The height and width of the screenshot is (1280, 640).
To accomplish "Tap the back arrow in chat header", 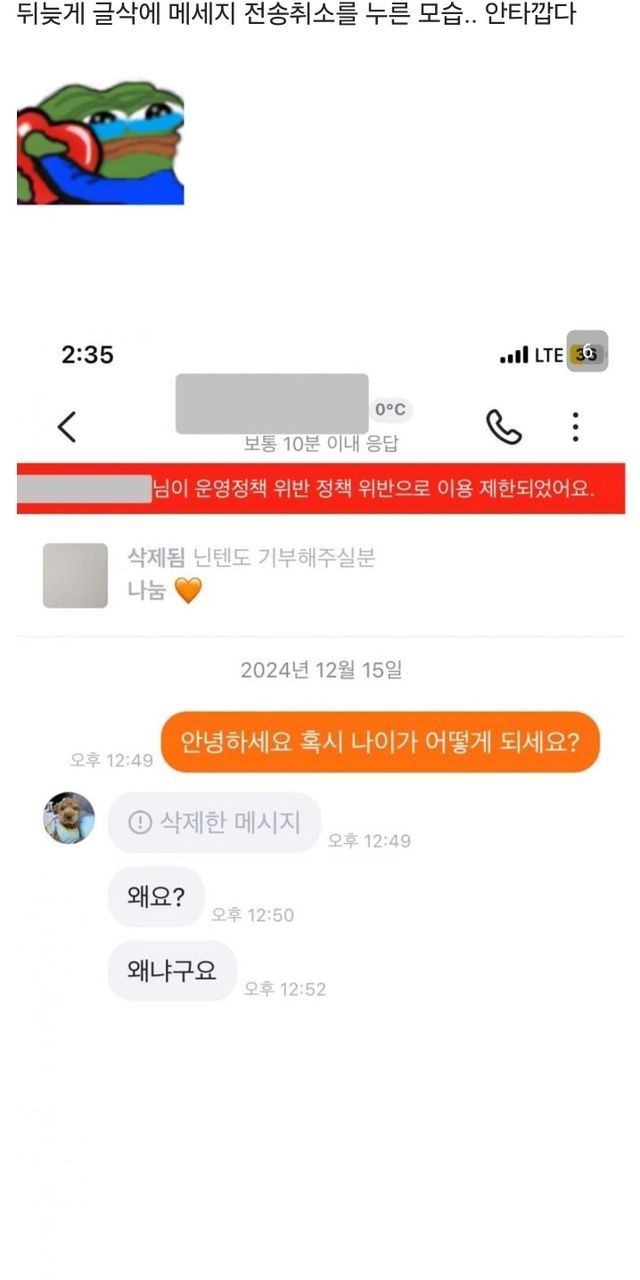I will point(66,427).
